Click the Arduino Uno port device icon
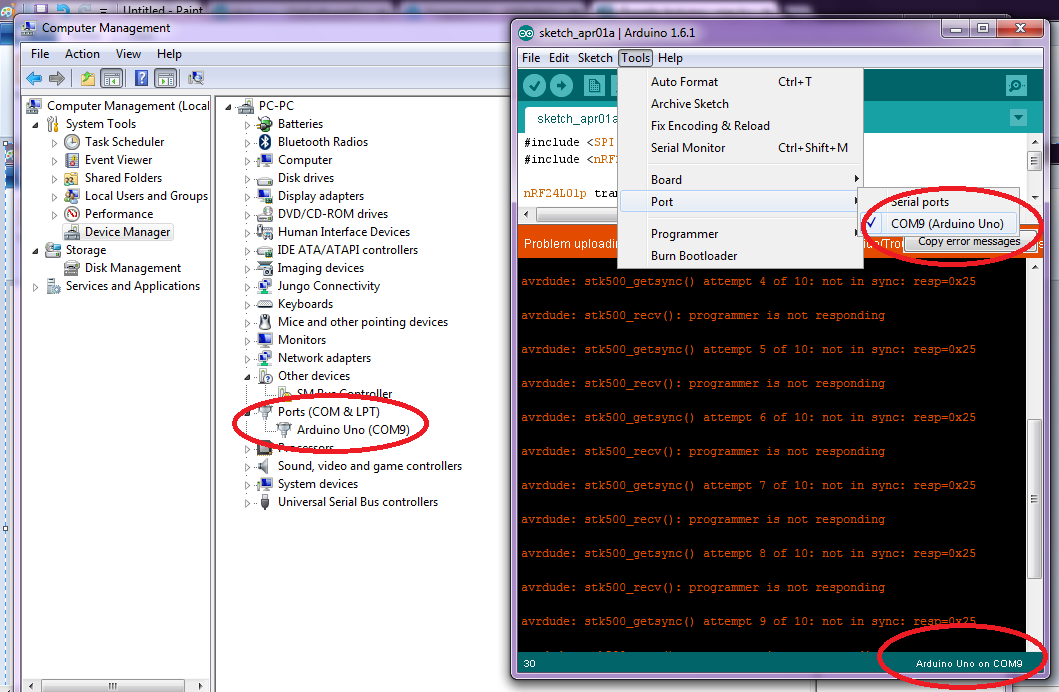The height and width of the screenshot is (692, 1059). tap(284, 430)
